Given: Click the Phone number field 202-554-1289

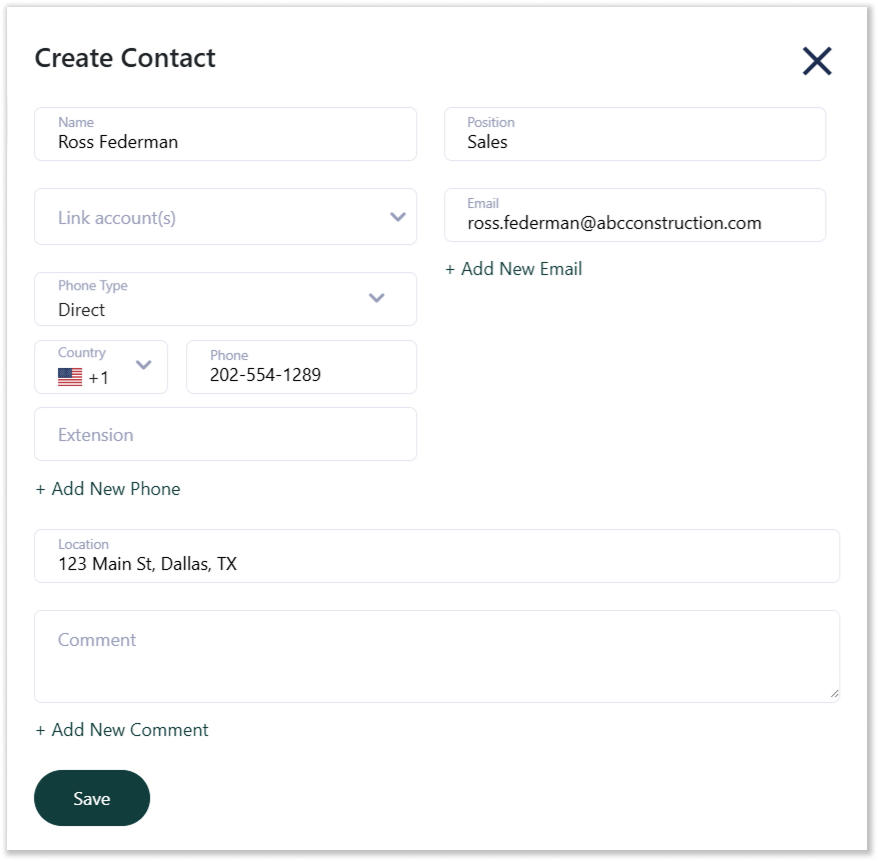Looking at the screenshot, I should pyautogui.click(x=301, y=367).
